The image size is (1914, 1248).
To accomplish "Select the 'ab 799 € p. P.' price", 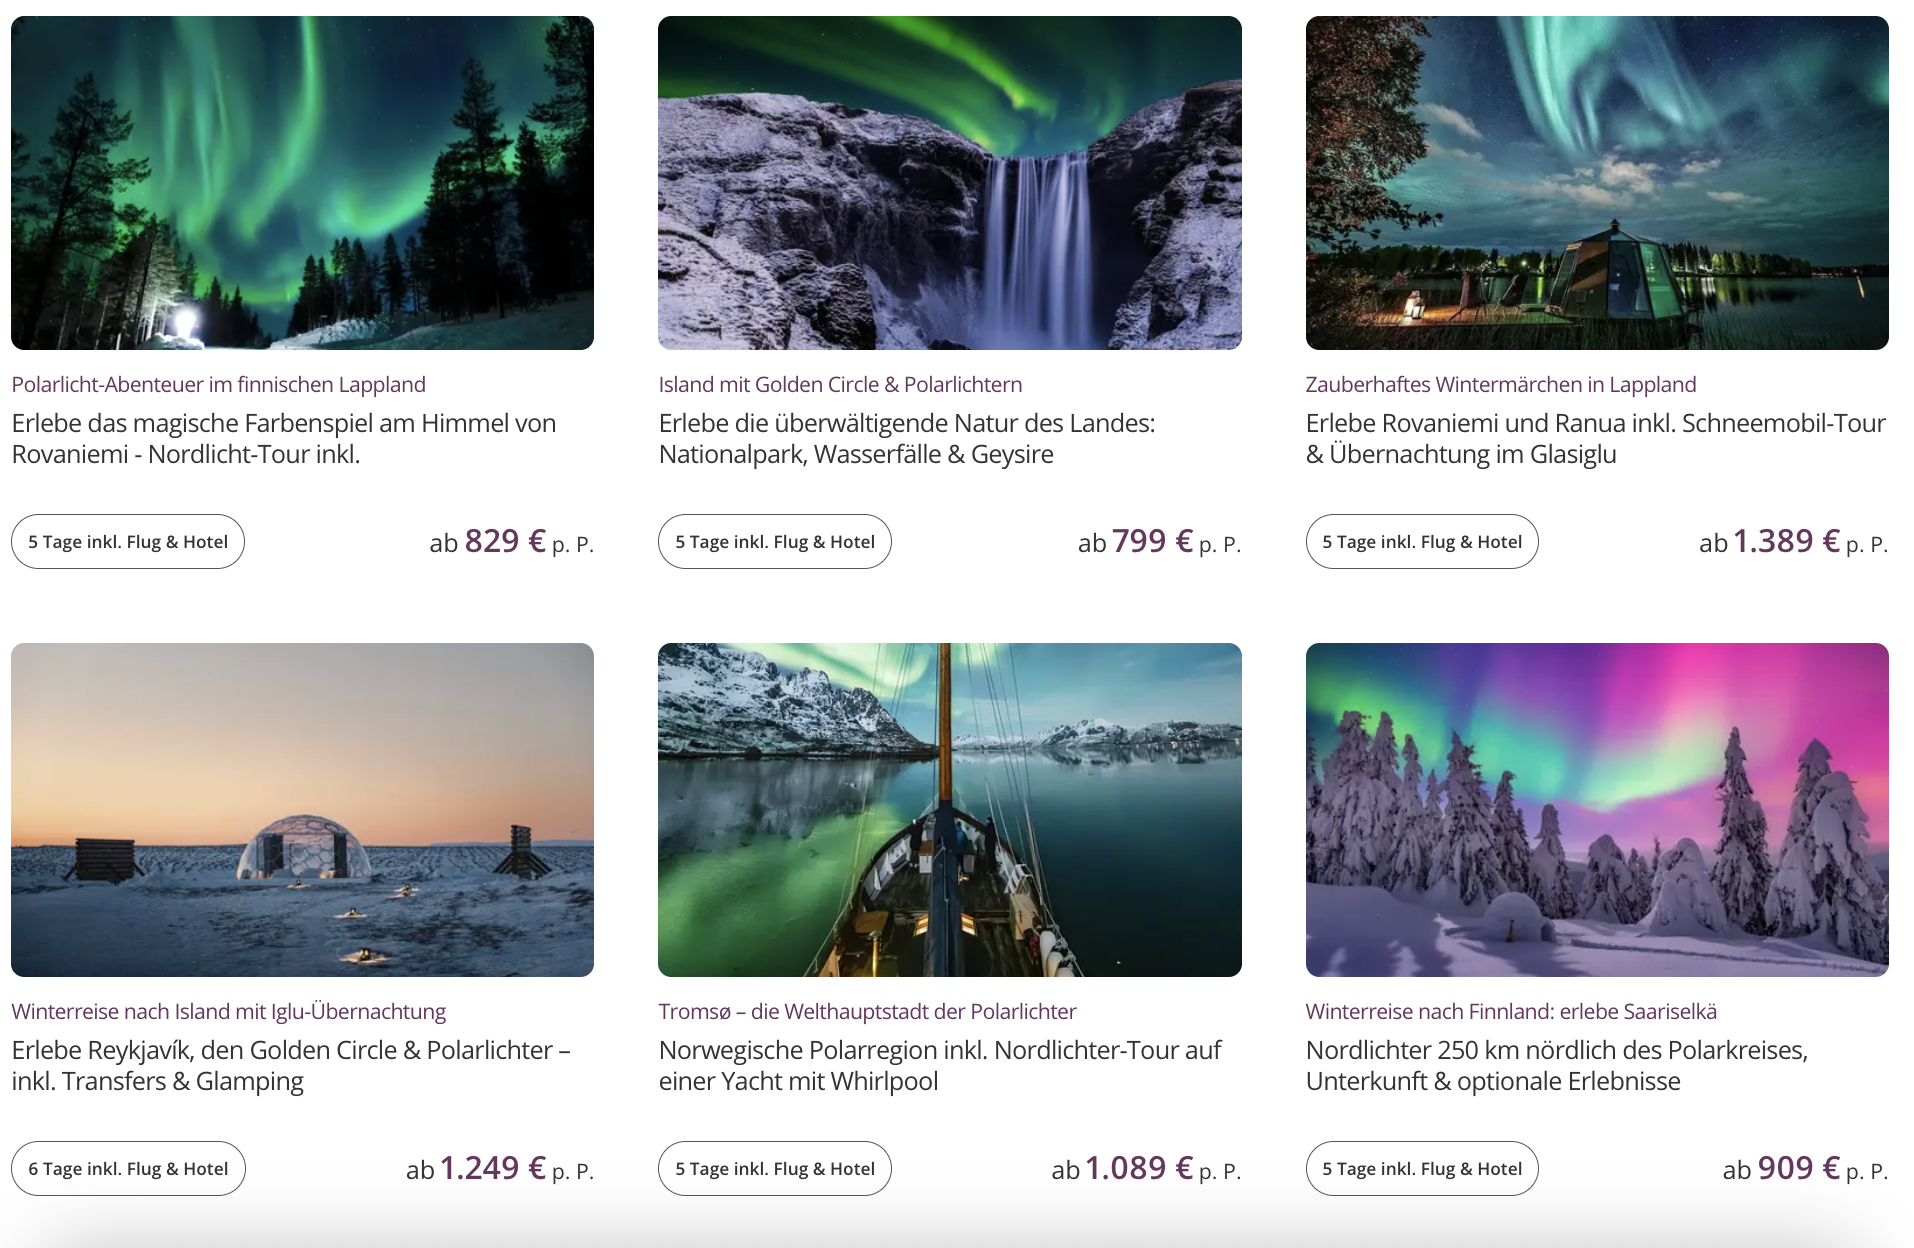I will tap(1159, 542).
